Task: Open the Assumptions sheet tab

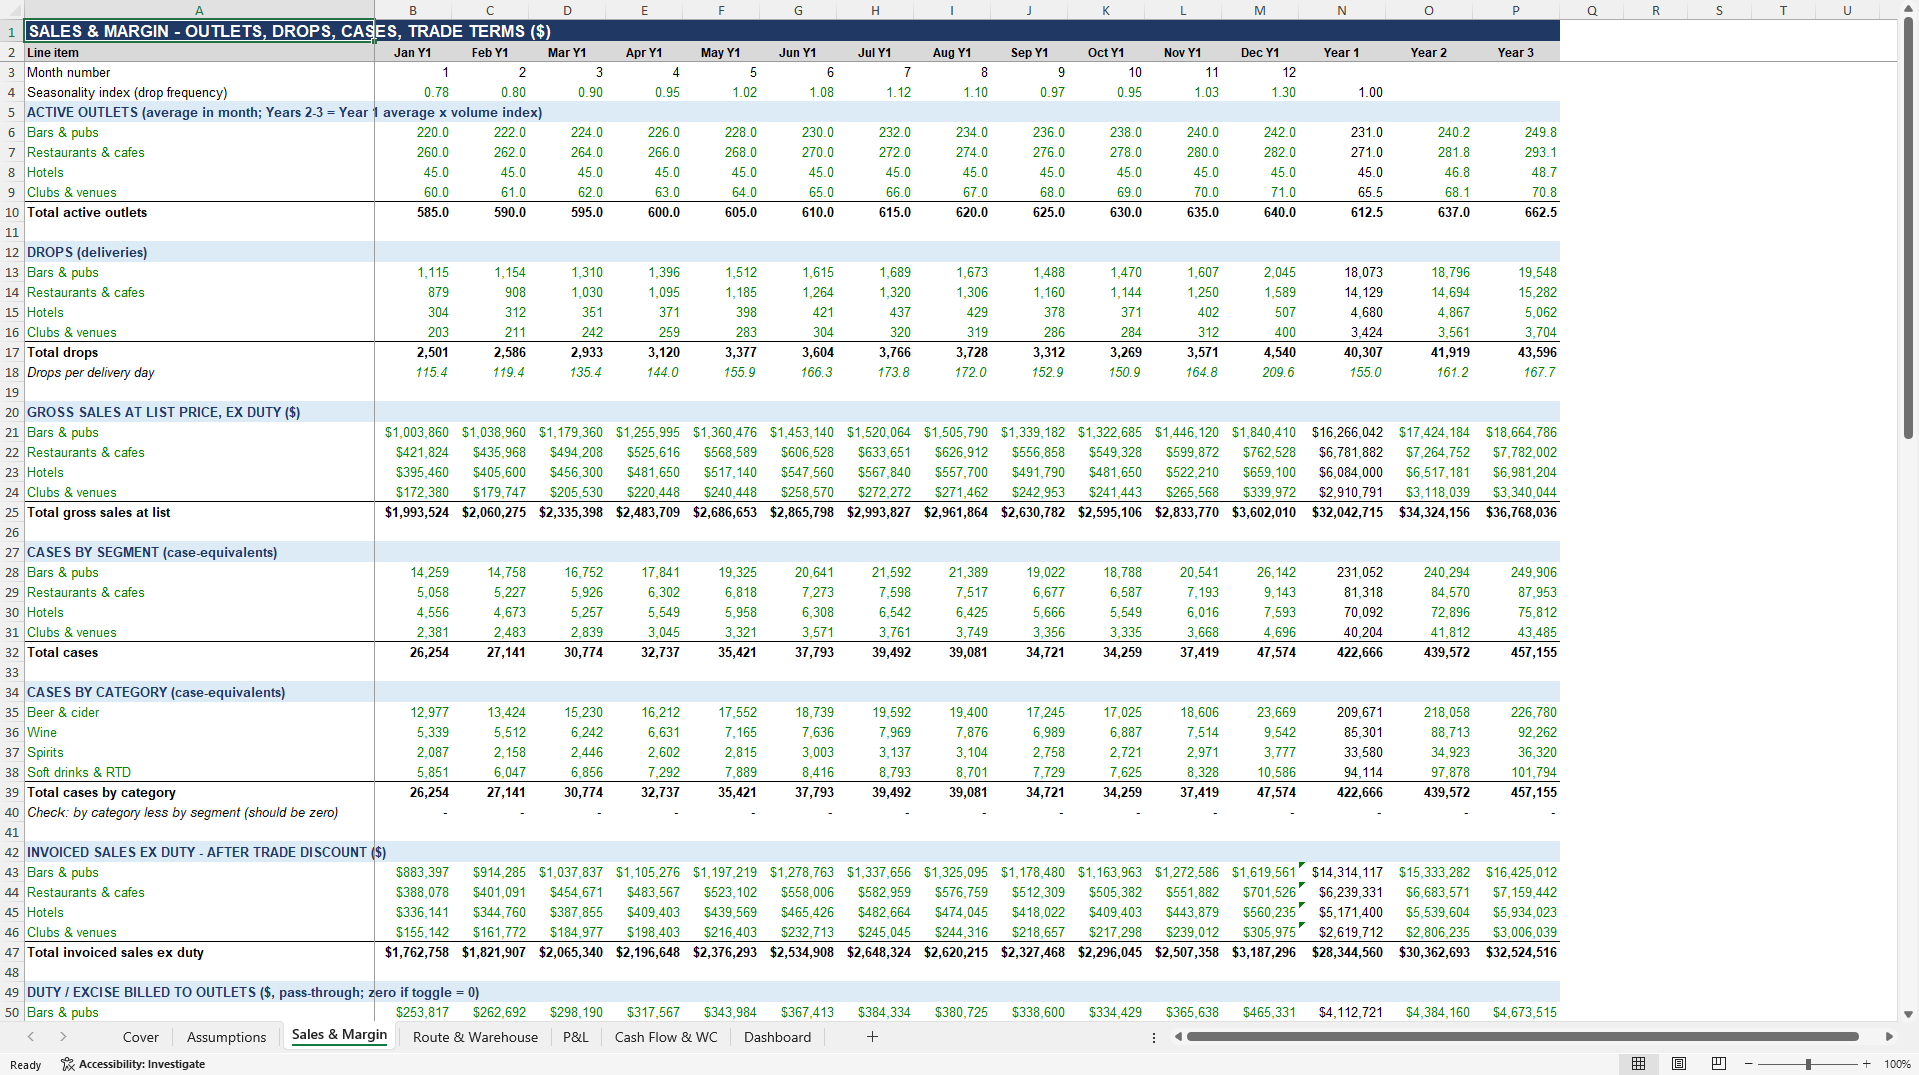Action: click(227, 1037)
